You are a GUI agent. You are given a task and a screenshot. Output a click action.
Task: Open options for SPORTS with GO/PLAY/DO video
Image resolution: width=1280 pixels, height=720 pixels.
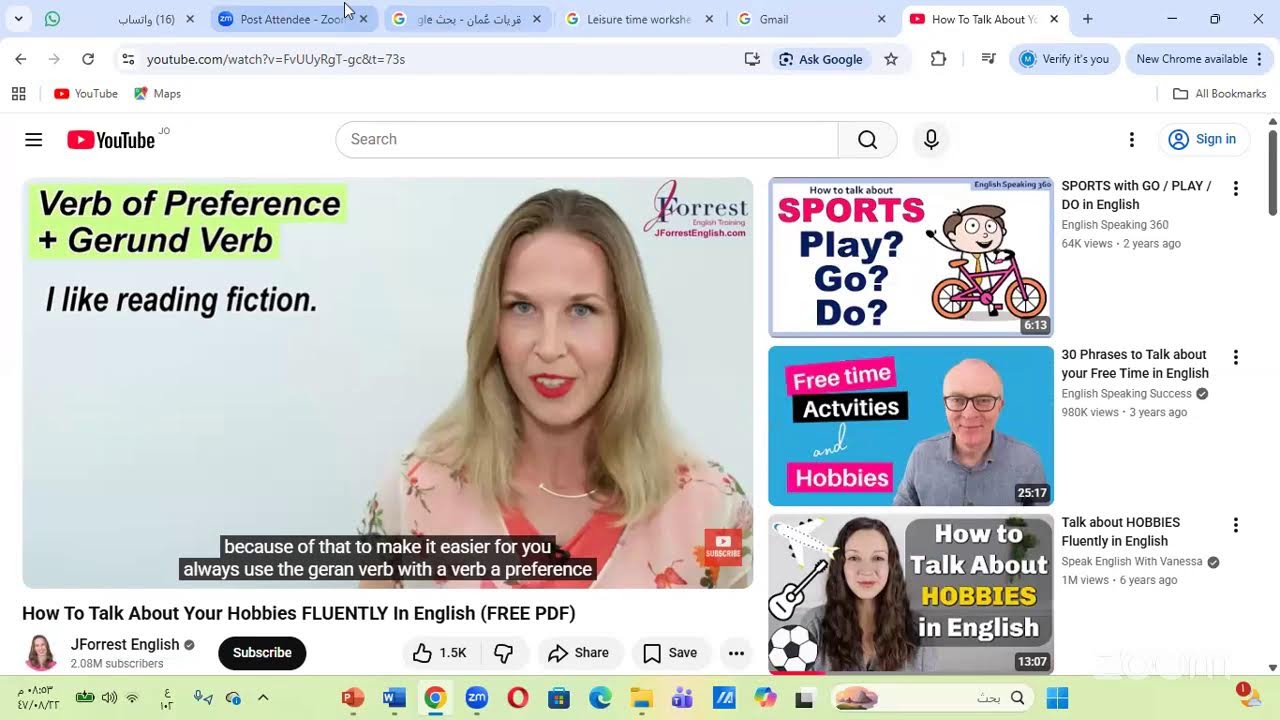1236,188
